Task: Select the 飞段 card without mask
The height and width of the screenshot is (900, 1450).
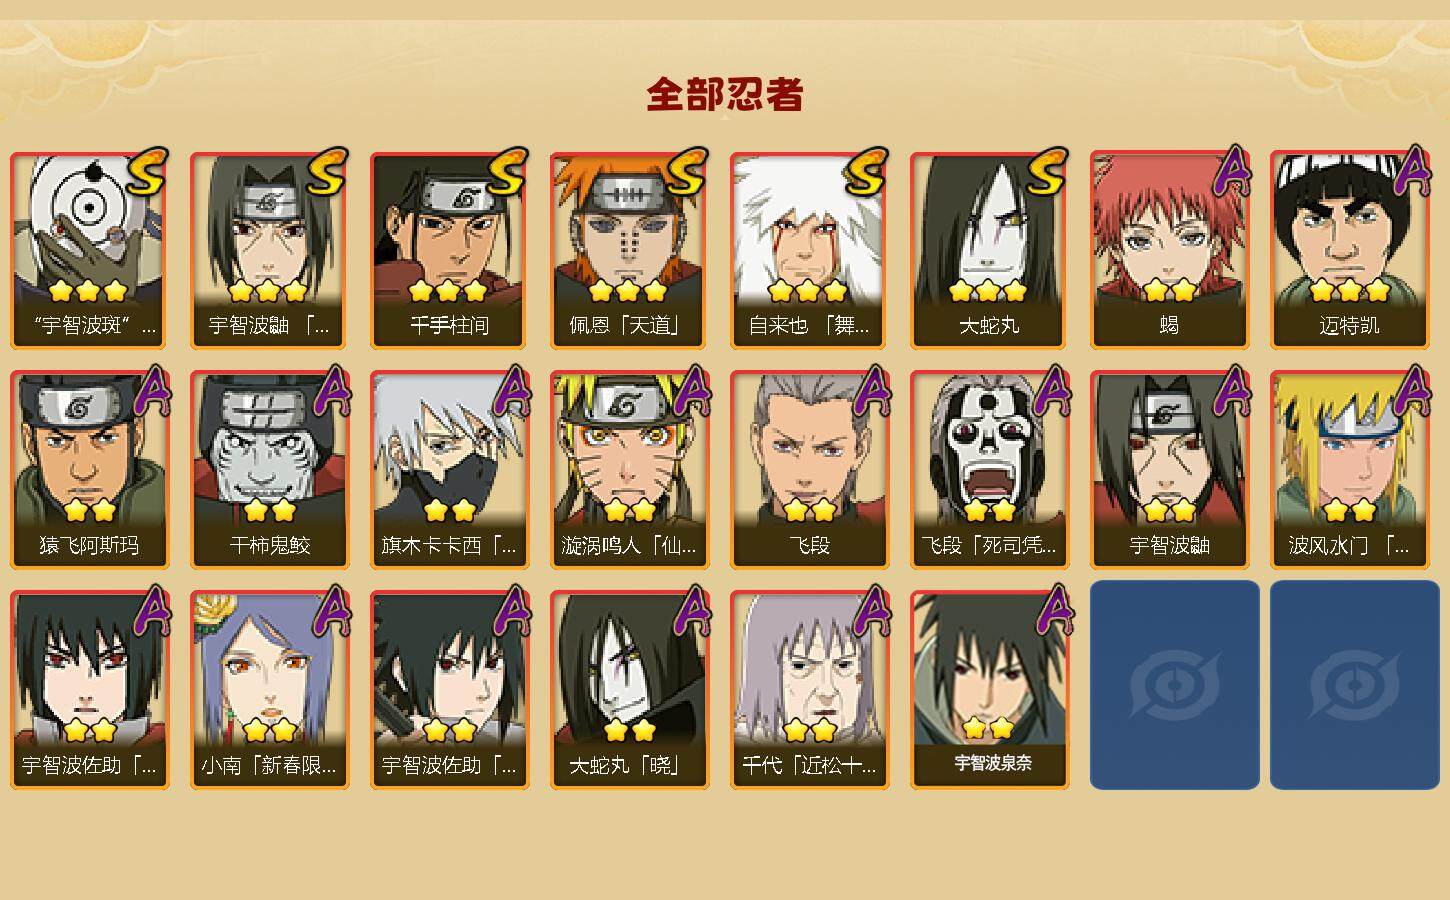Action: click(x=809, y=470)
